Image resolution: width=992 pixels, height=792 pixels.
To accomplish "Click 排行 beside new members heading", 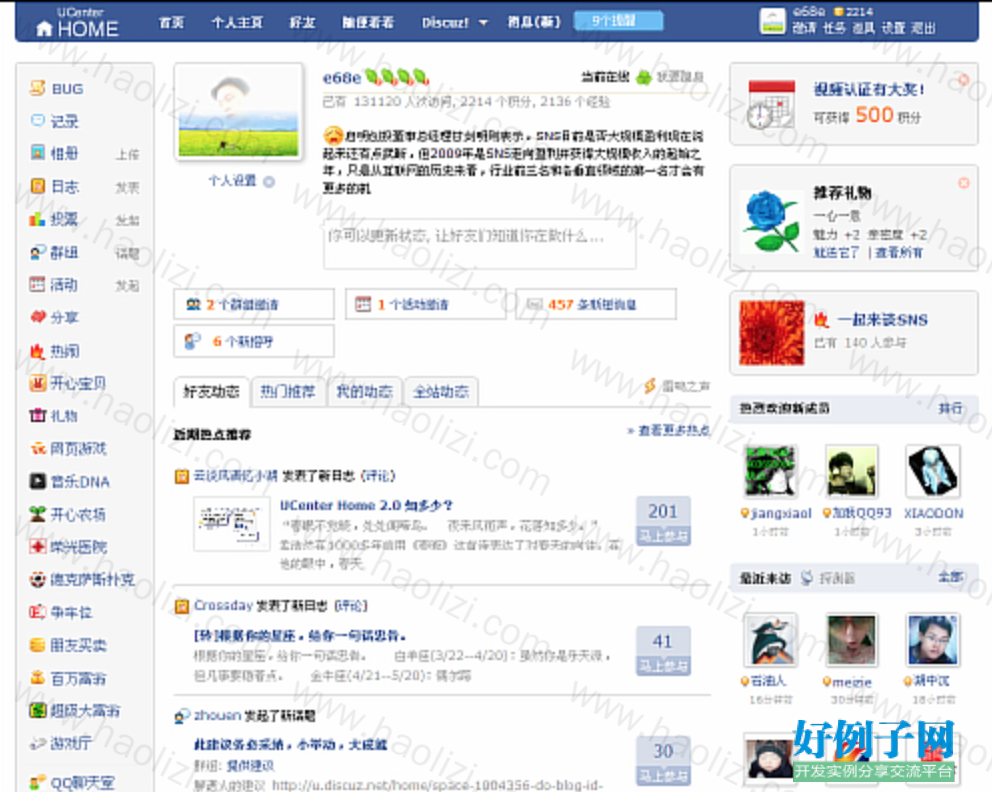I will click(950, 408).
